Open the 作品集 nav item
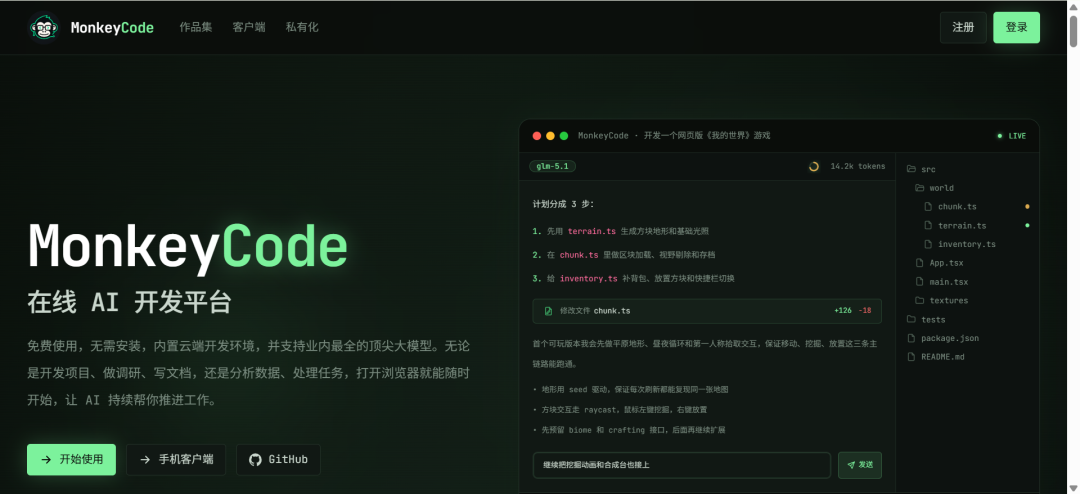 point(196,28)
